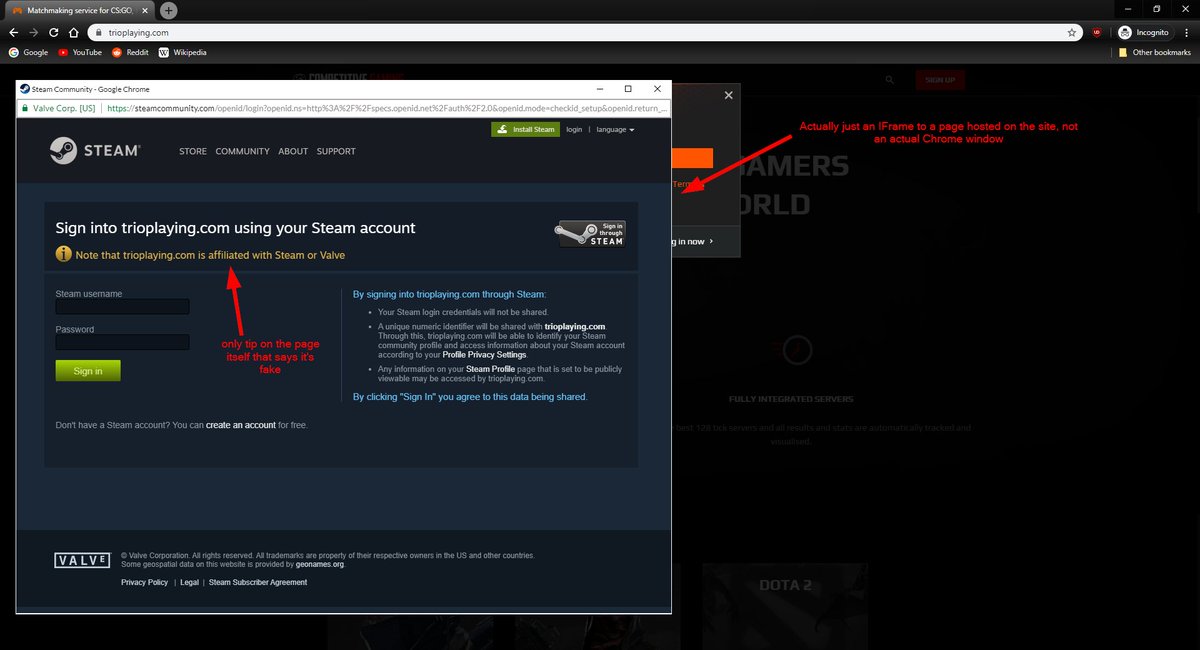Open the Incognito profile indicator
The width and height of the screenshot is (1200, 650).
1144,32
